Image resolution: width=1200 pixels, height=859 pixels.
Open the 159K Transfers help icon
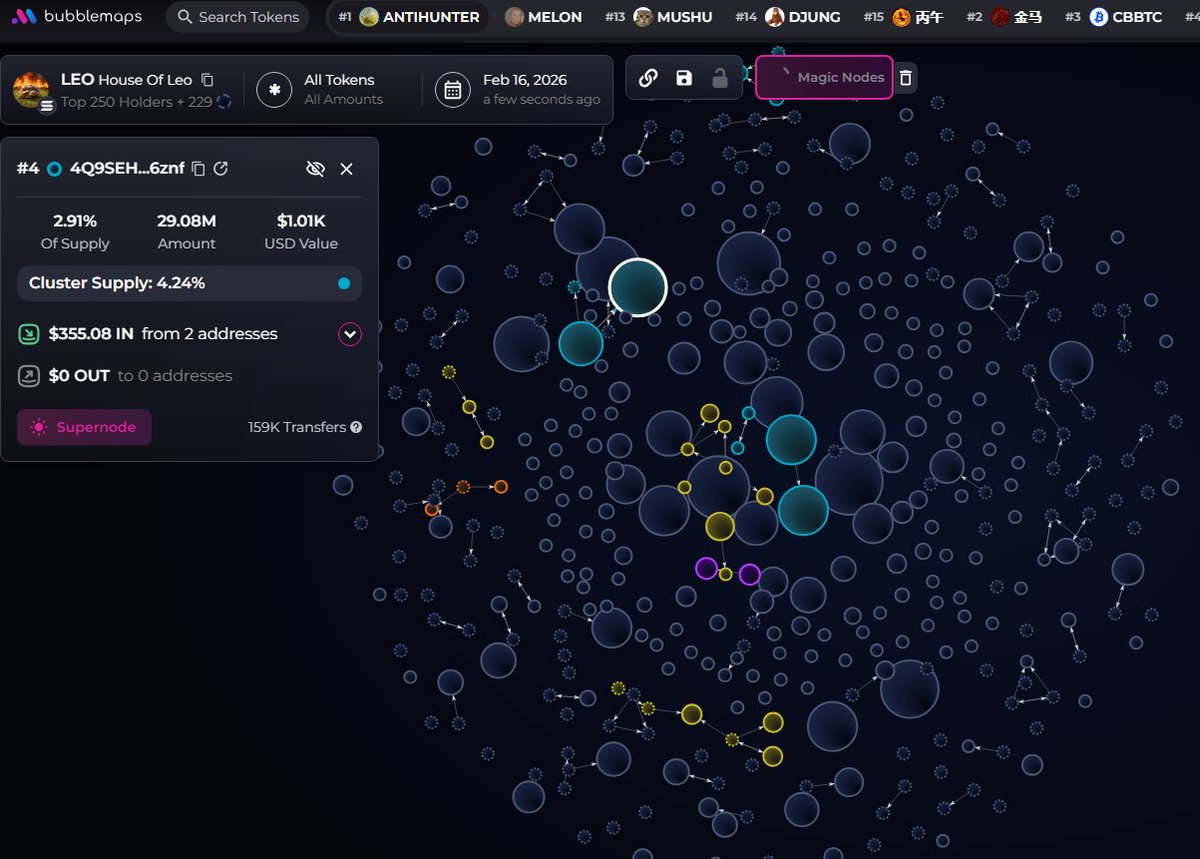[x=356, y=427]
